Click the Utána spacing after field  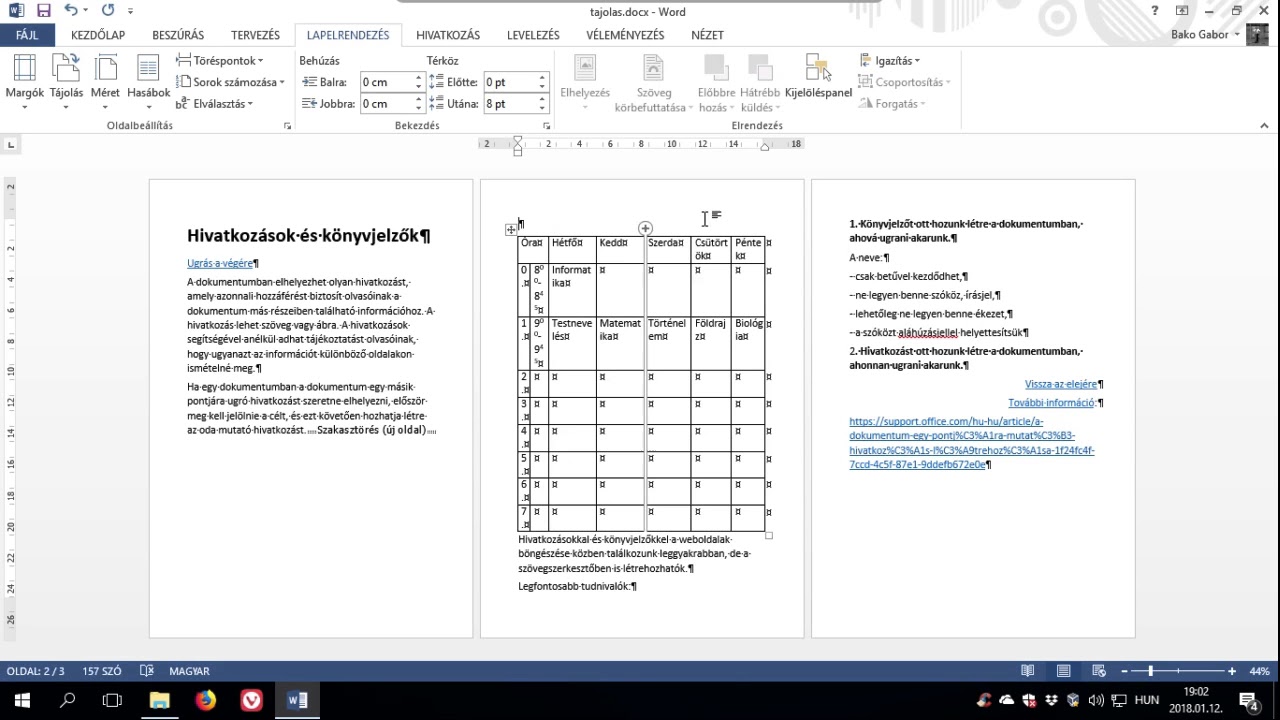tap(509, 103)
